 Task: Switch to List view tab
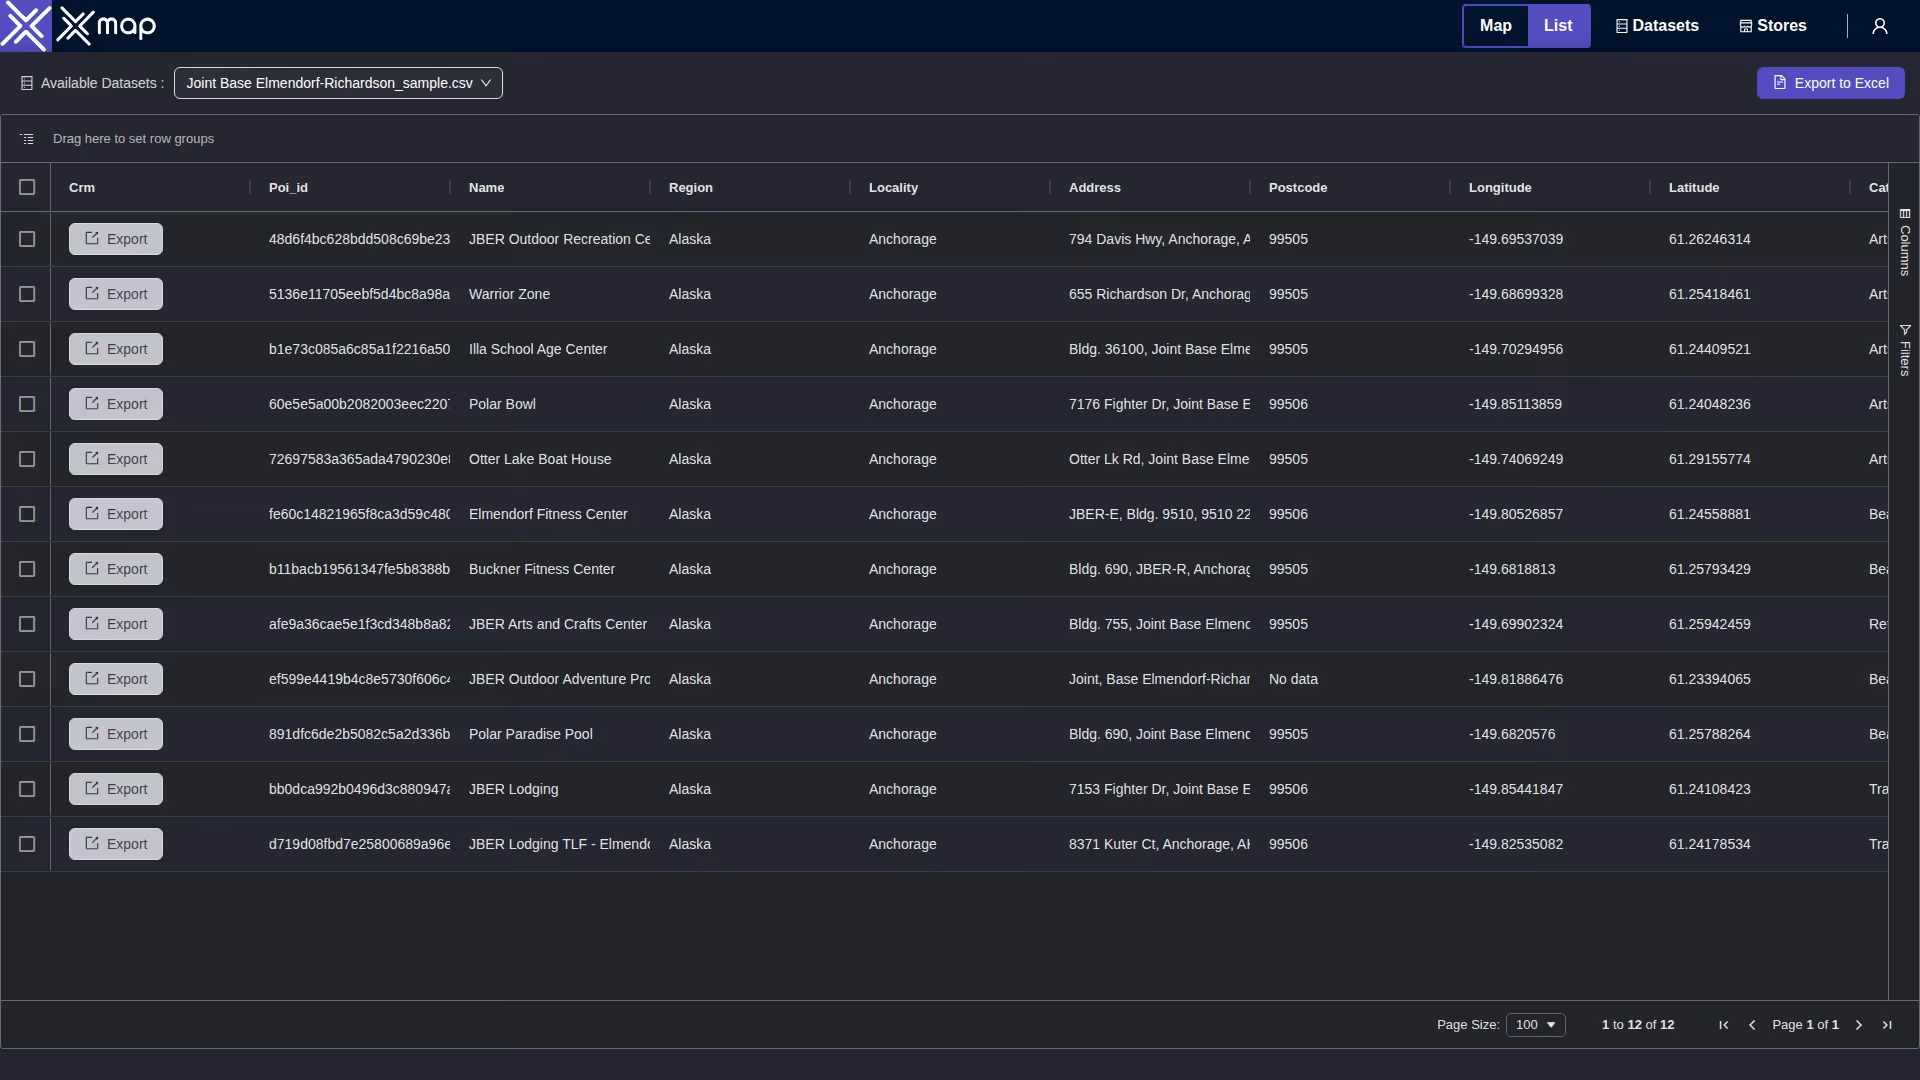(x=1558, y=26)
